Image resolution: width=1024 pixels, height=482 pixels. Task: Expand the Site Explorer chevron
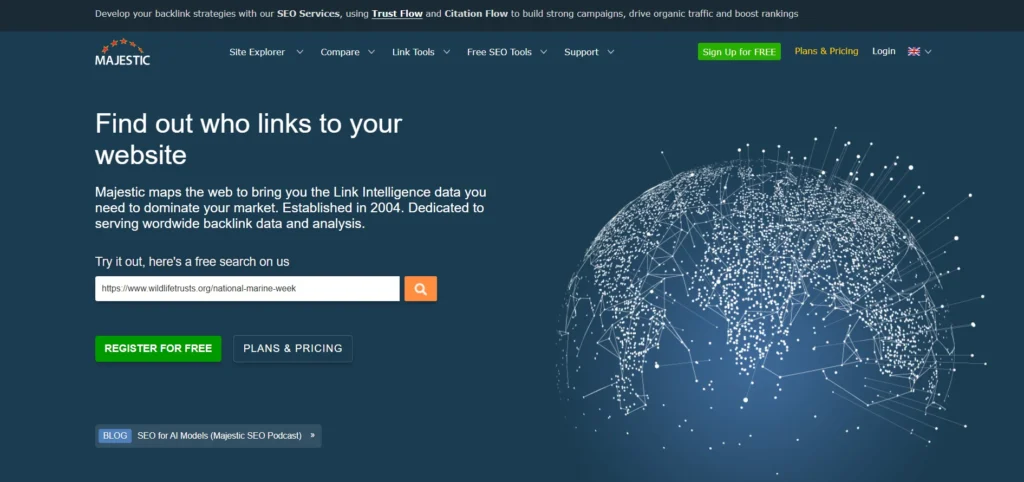(x=300, y=52)
